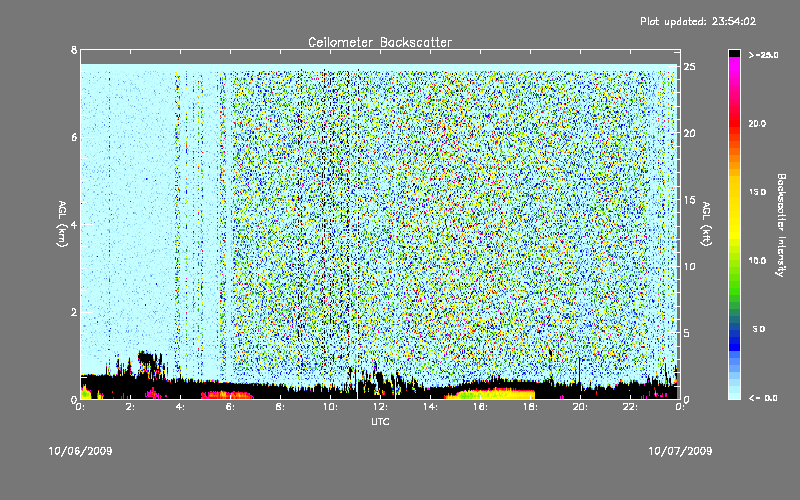Click the '14:' UTC hour tick label

coord(430,407)
